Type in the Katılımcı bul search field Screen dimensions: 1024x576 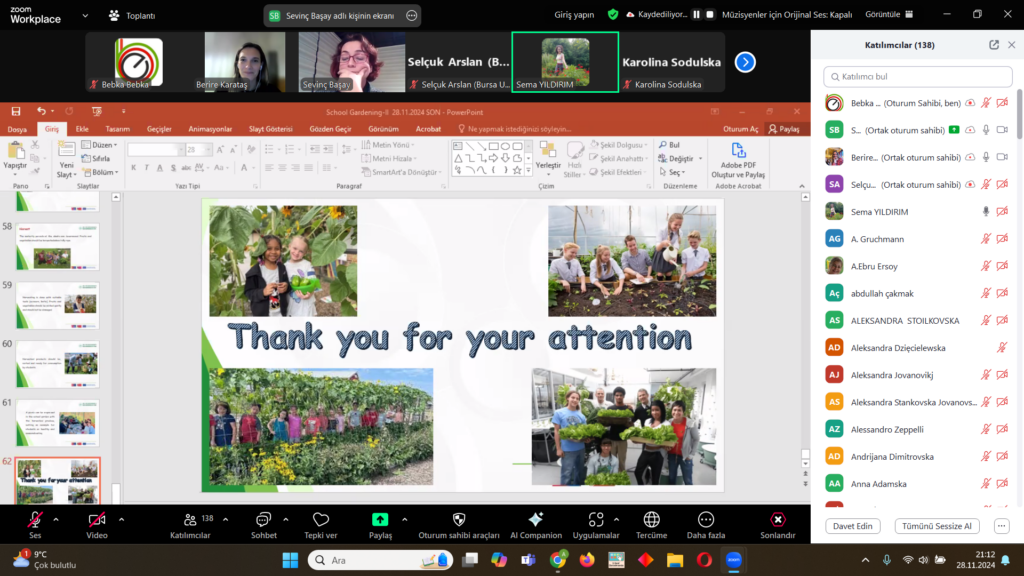(x=915, y=77)
